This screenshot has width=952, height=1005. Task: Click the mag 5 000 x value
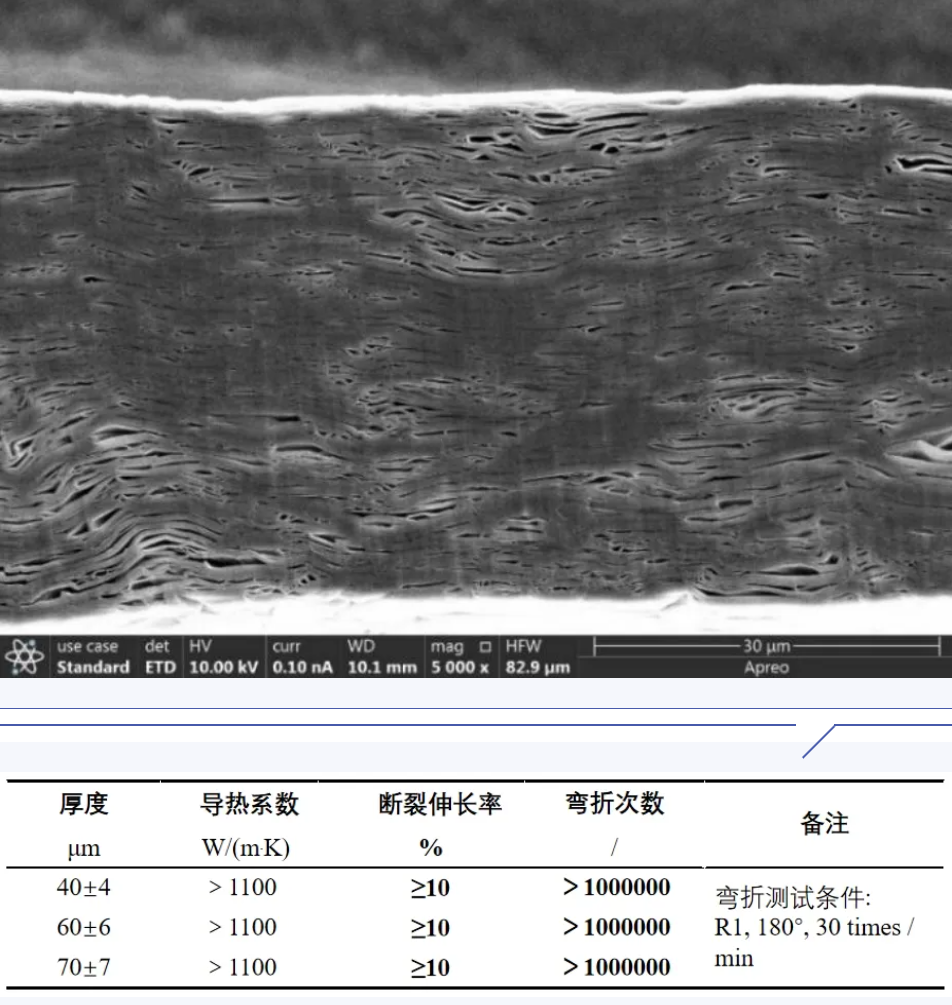459,667
